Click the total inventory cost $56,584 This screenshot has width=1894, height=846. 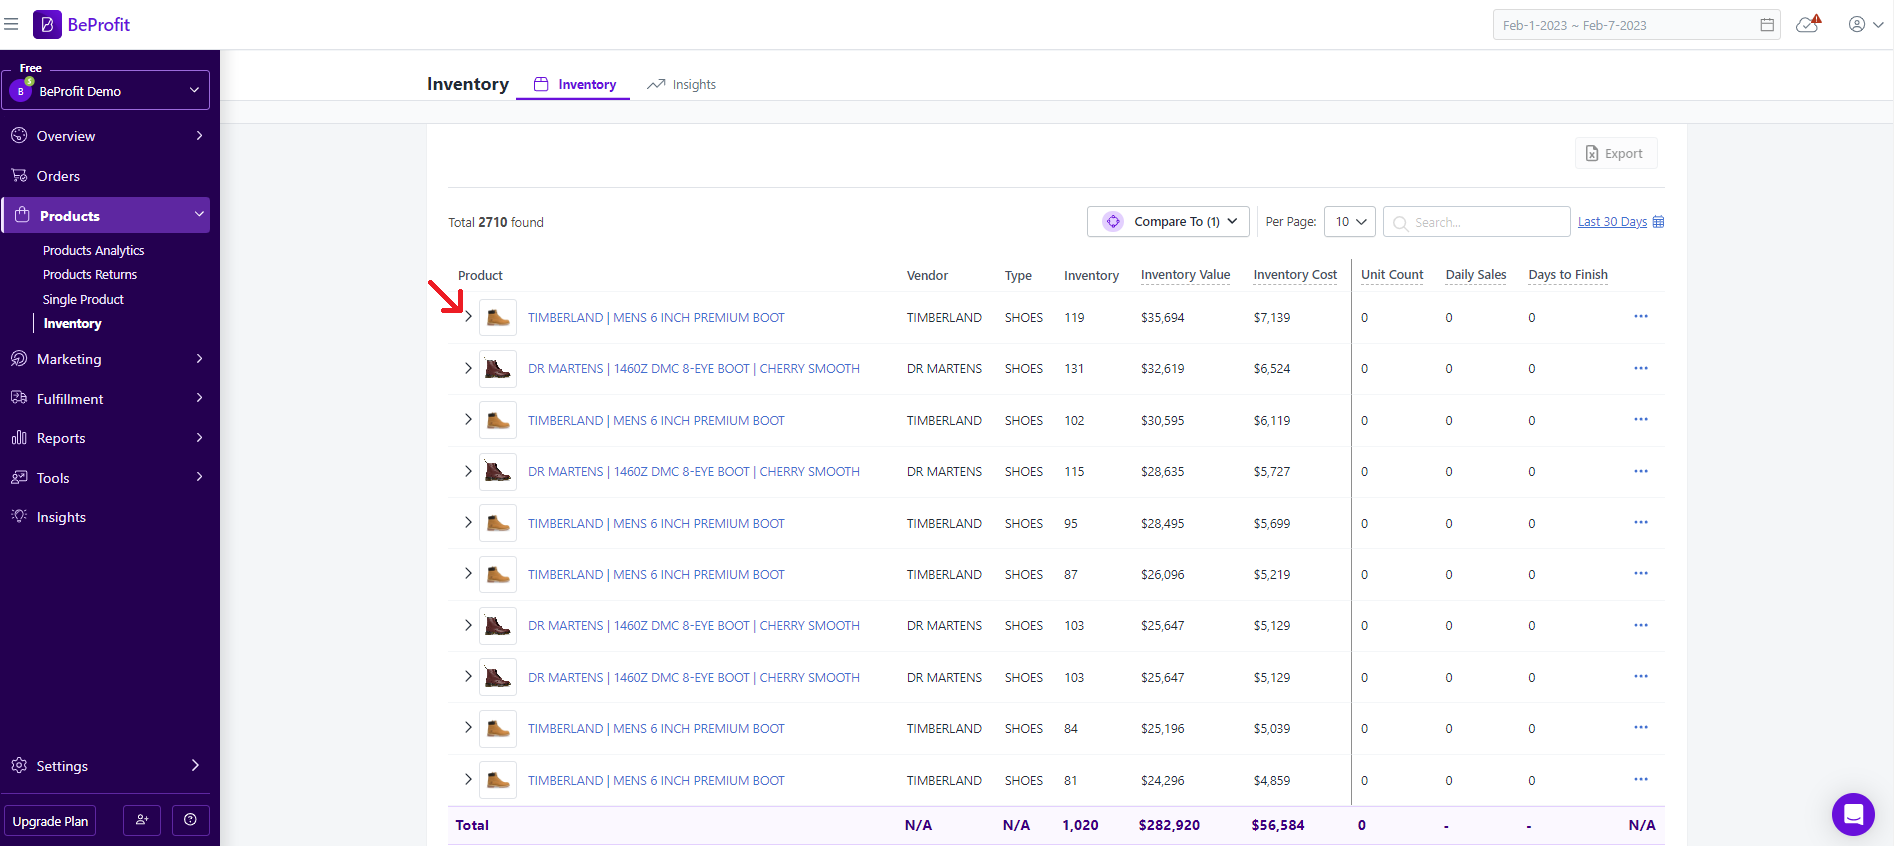point(1278,825)
